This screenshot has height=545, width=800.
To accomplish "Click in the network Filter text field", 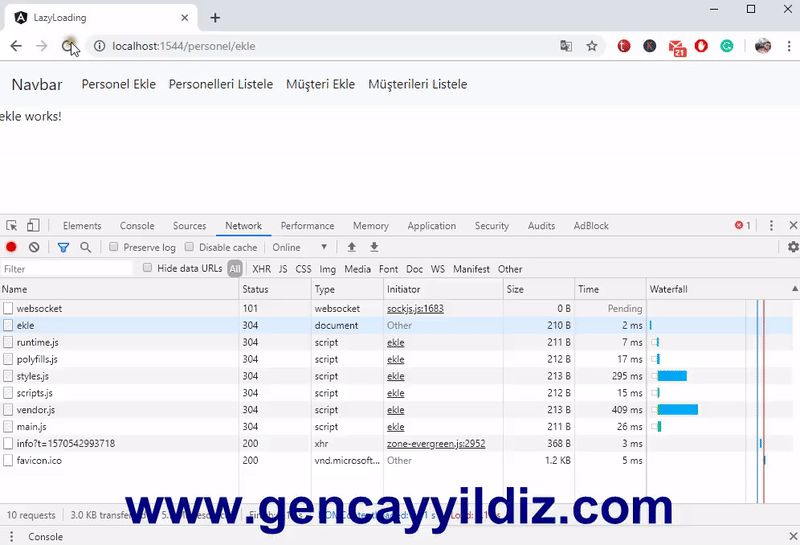I will (66, 269).
